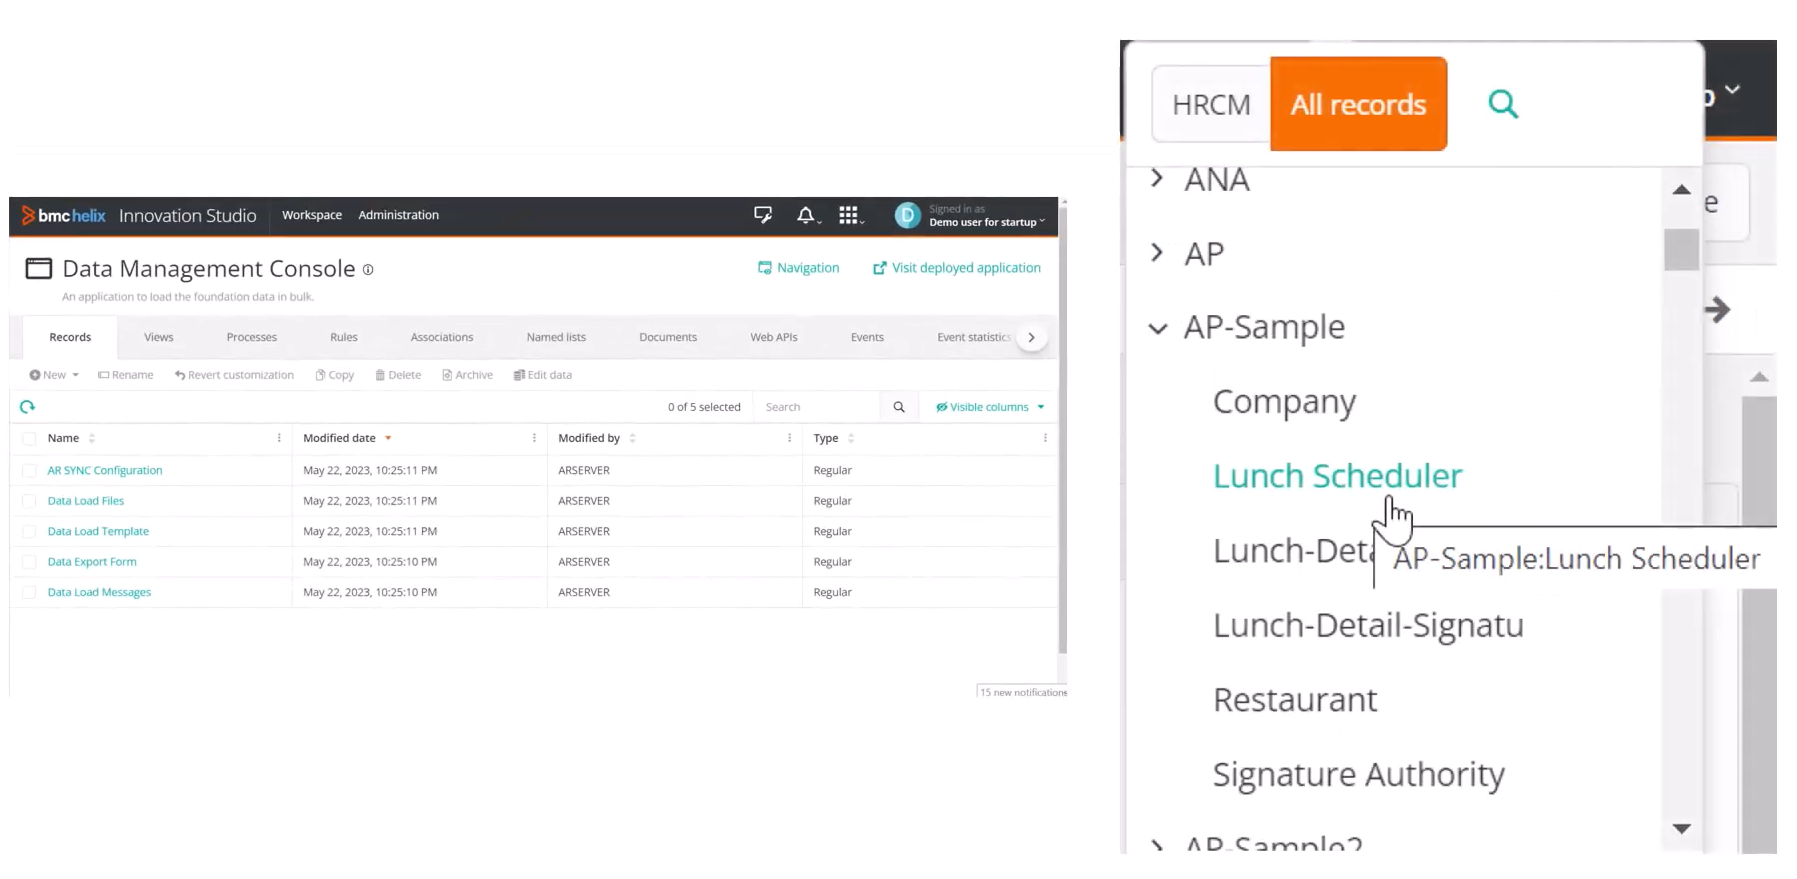
Task: Click the user avatar D icon
Action: point(907,215)
